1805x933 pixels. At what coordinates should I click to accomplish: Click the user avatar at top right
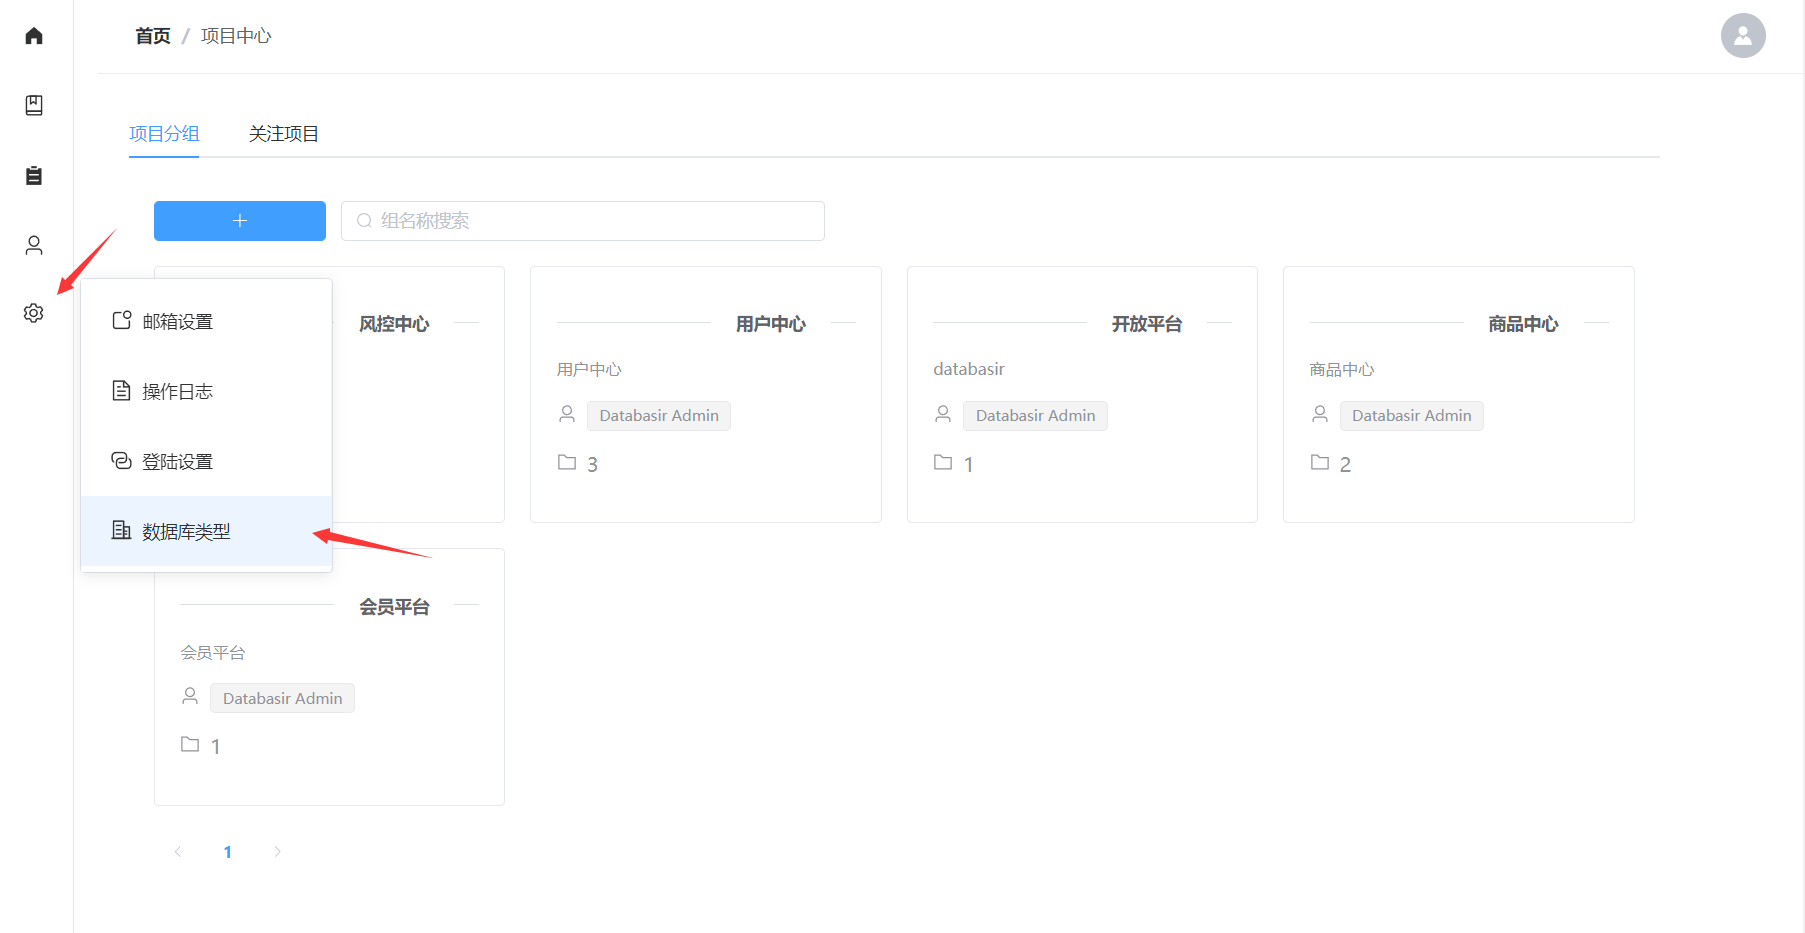1742,36
